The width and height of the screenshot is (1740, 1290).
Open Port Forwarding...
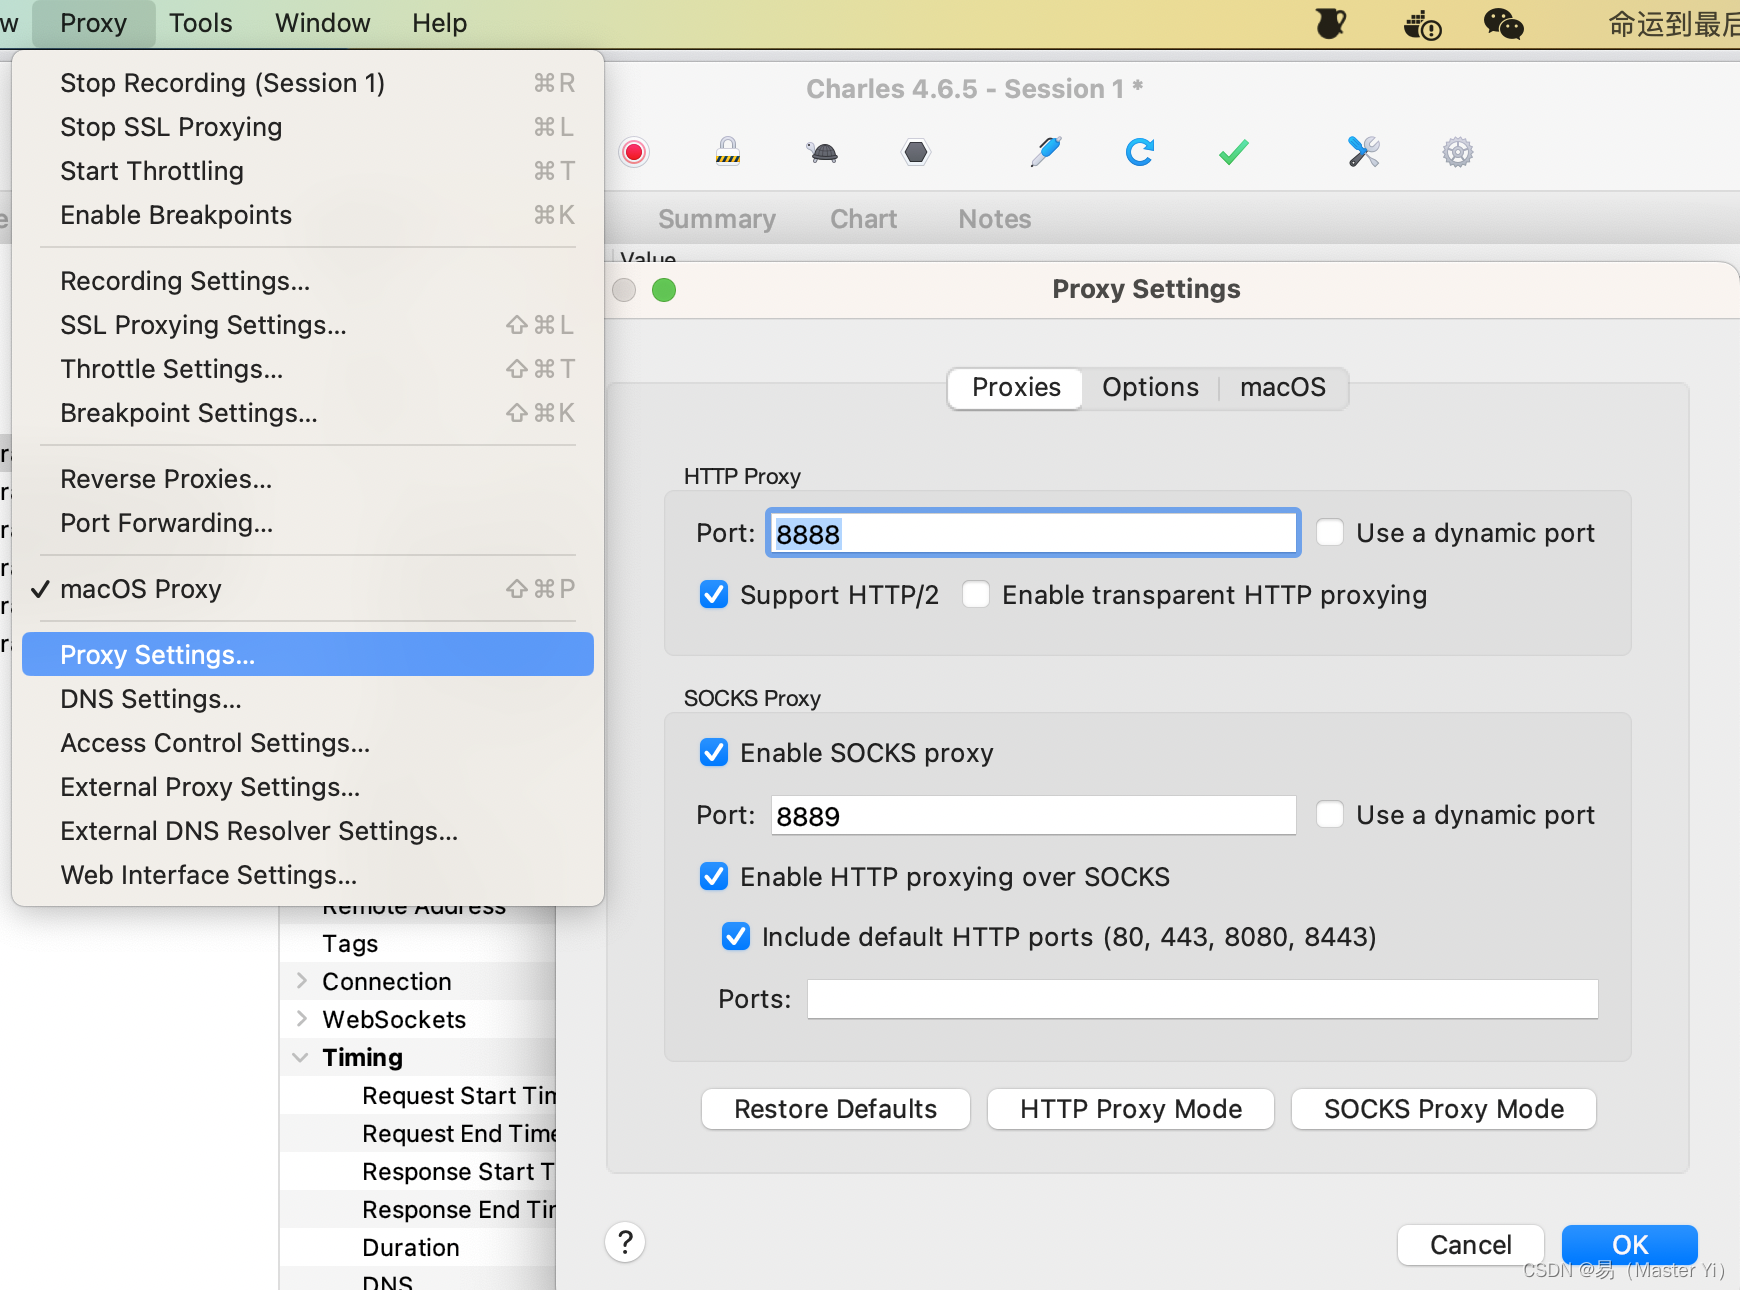coord(308,523)
